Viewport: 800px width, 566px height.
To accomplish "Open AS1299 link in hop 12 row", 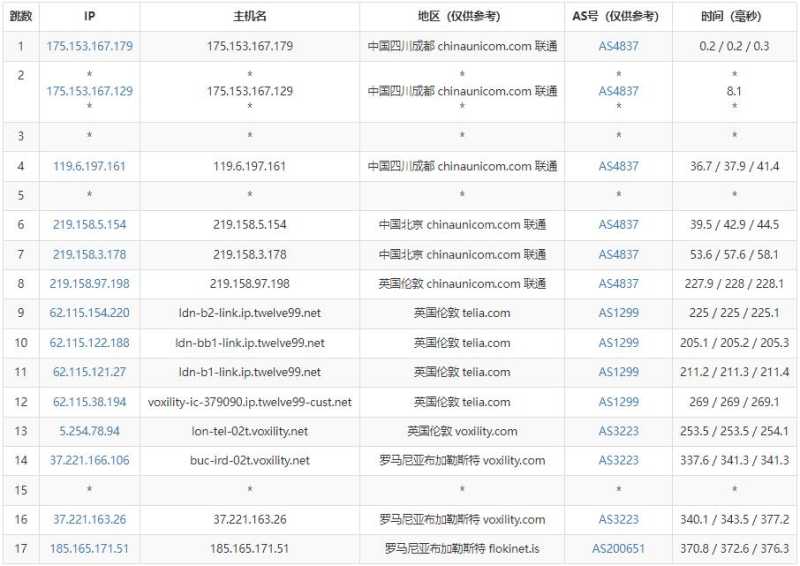I will point(618,402).
